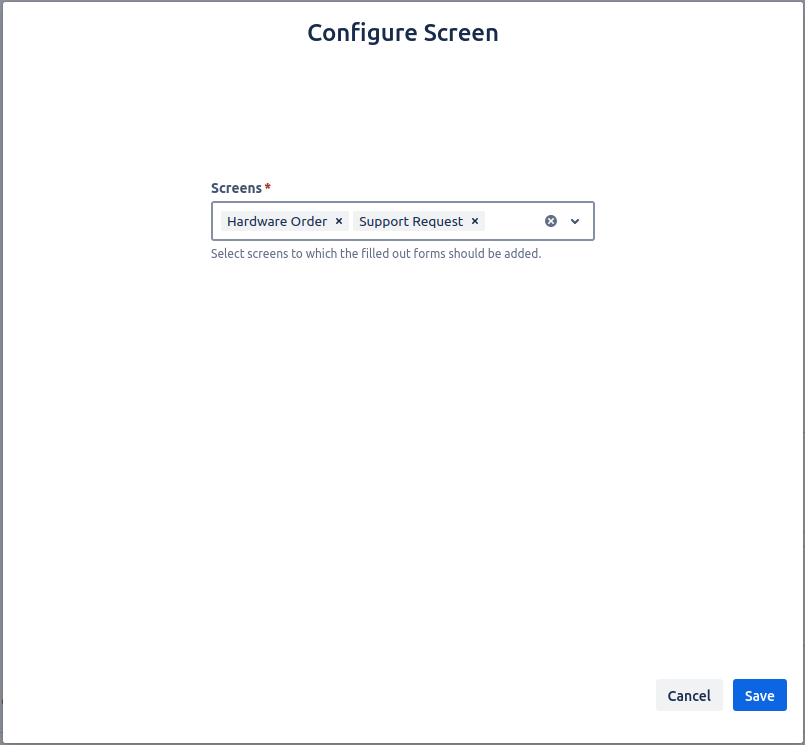Image resolution: width=805 pixels, height=745 pixels.
Task: Select the Hardware Order chip label
Action: tap(277, 221)
